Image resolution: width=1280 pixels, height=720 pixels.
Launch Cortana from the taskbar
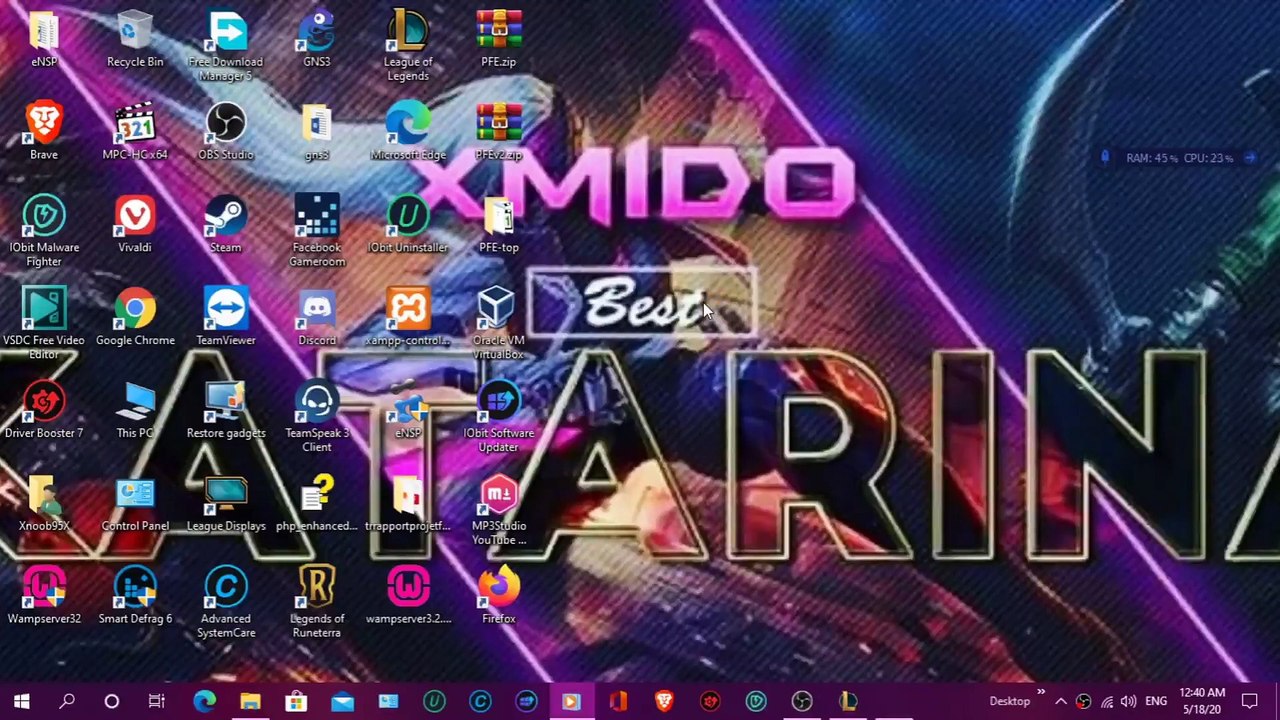(112, 701)
